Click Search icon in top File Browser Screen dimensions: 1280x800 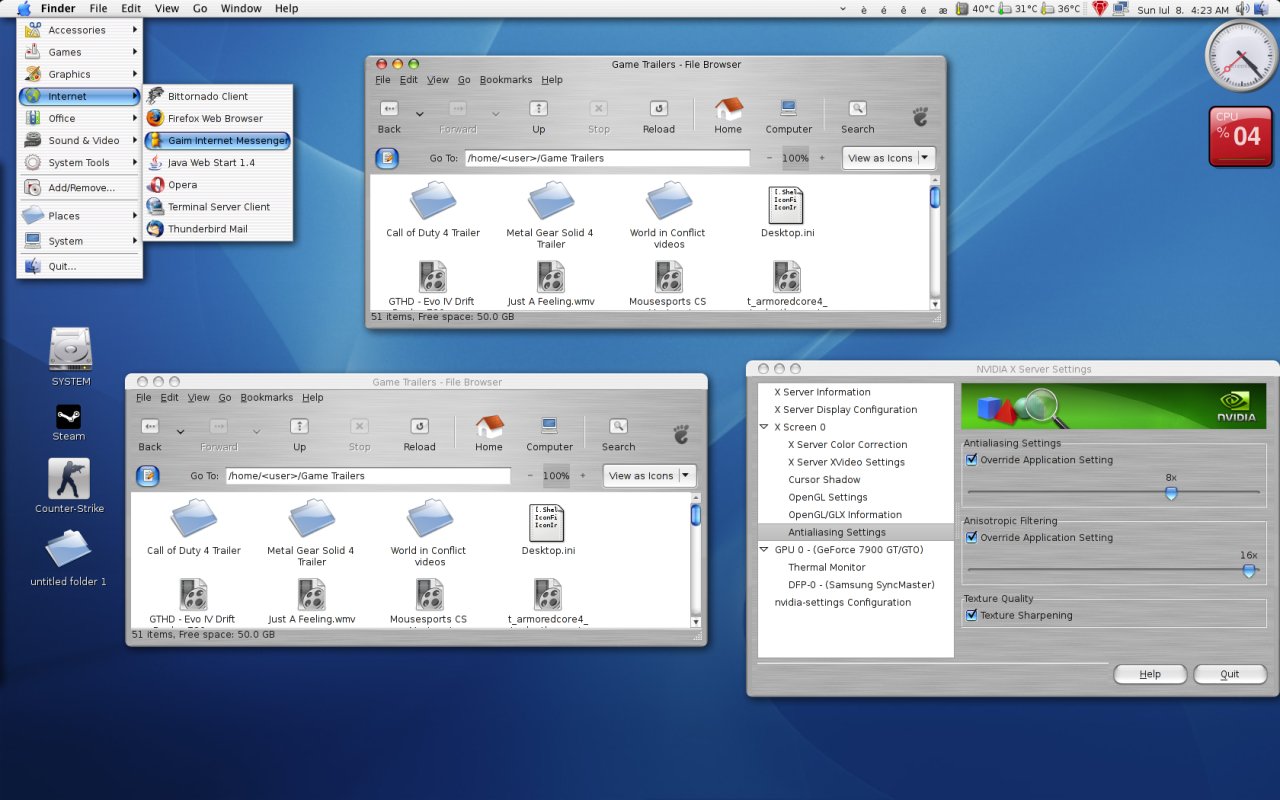tap(857, 116)
